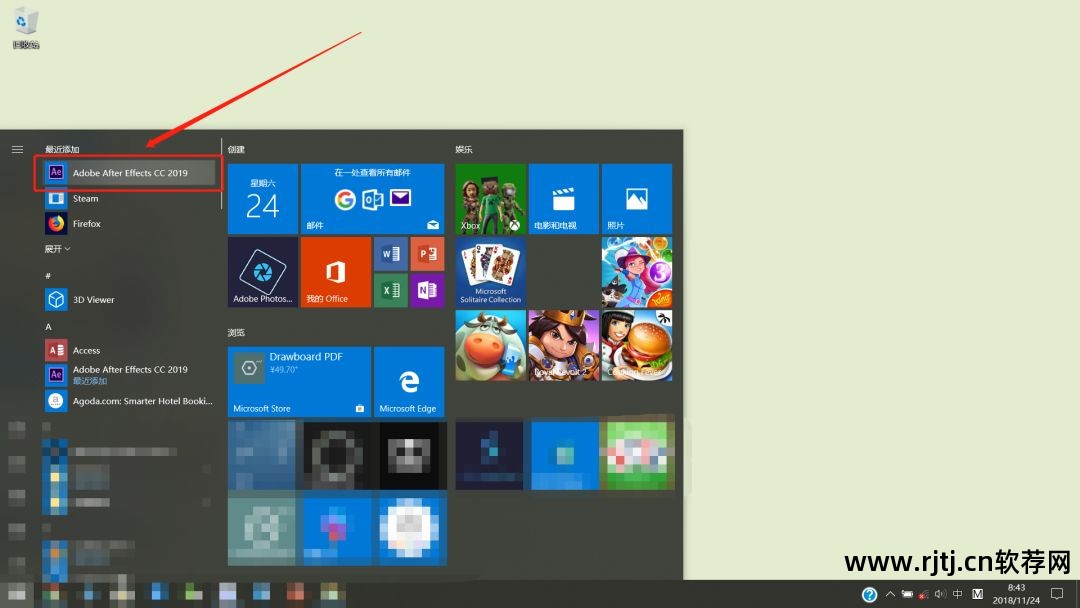The image size is (1080, 608).
Task: Expand the recently added list with 展开
Action: [58, 249]
